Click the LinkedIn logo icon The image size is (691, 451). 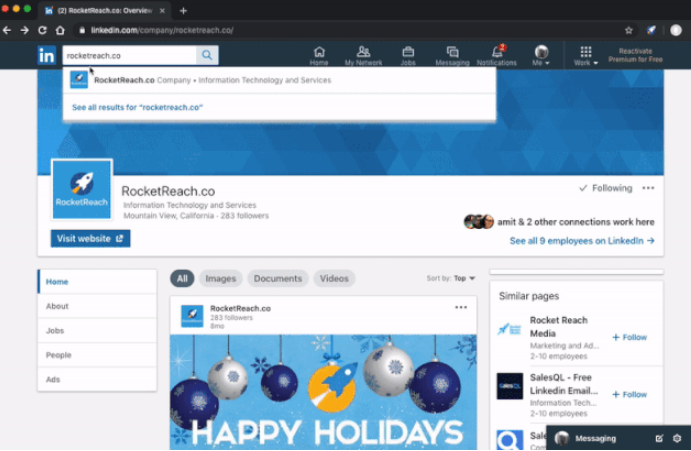pos(46,56)
